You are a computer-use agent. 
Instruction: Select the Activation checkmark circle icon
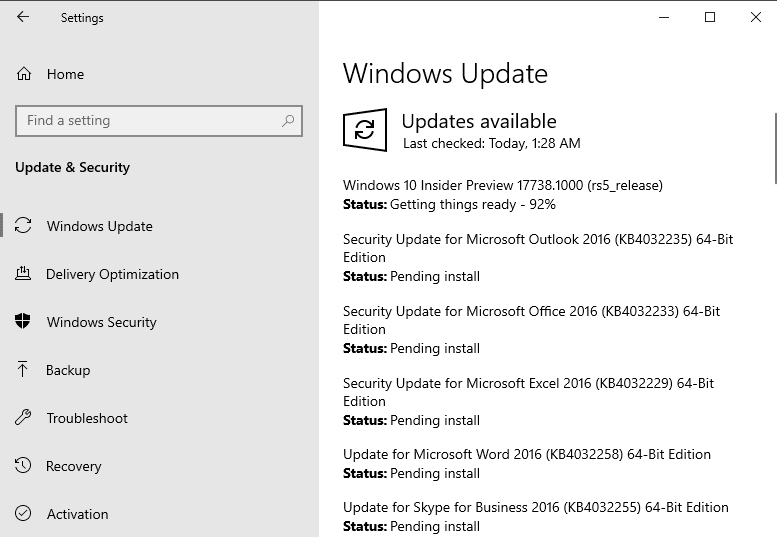coord(23,513)
